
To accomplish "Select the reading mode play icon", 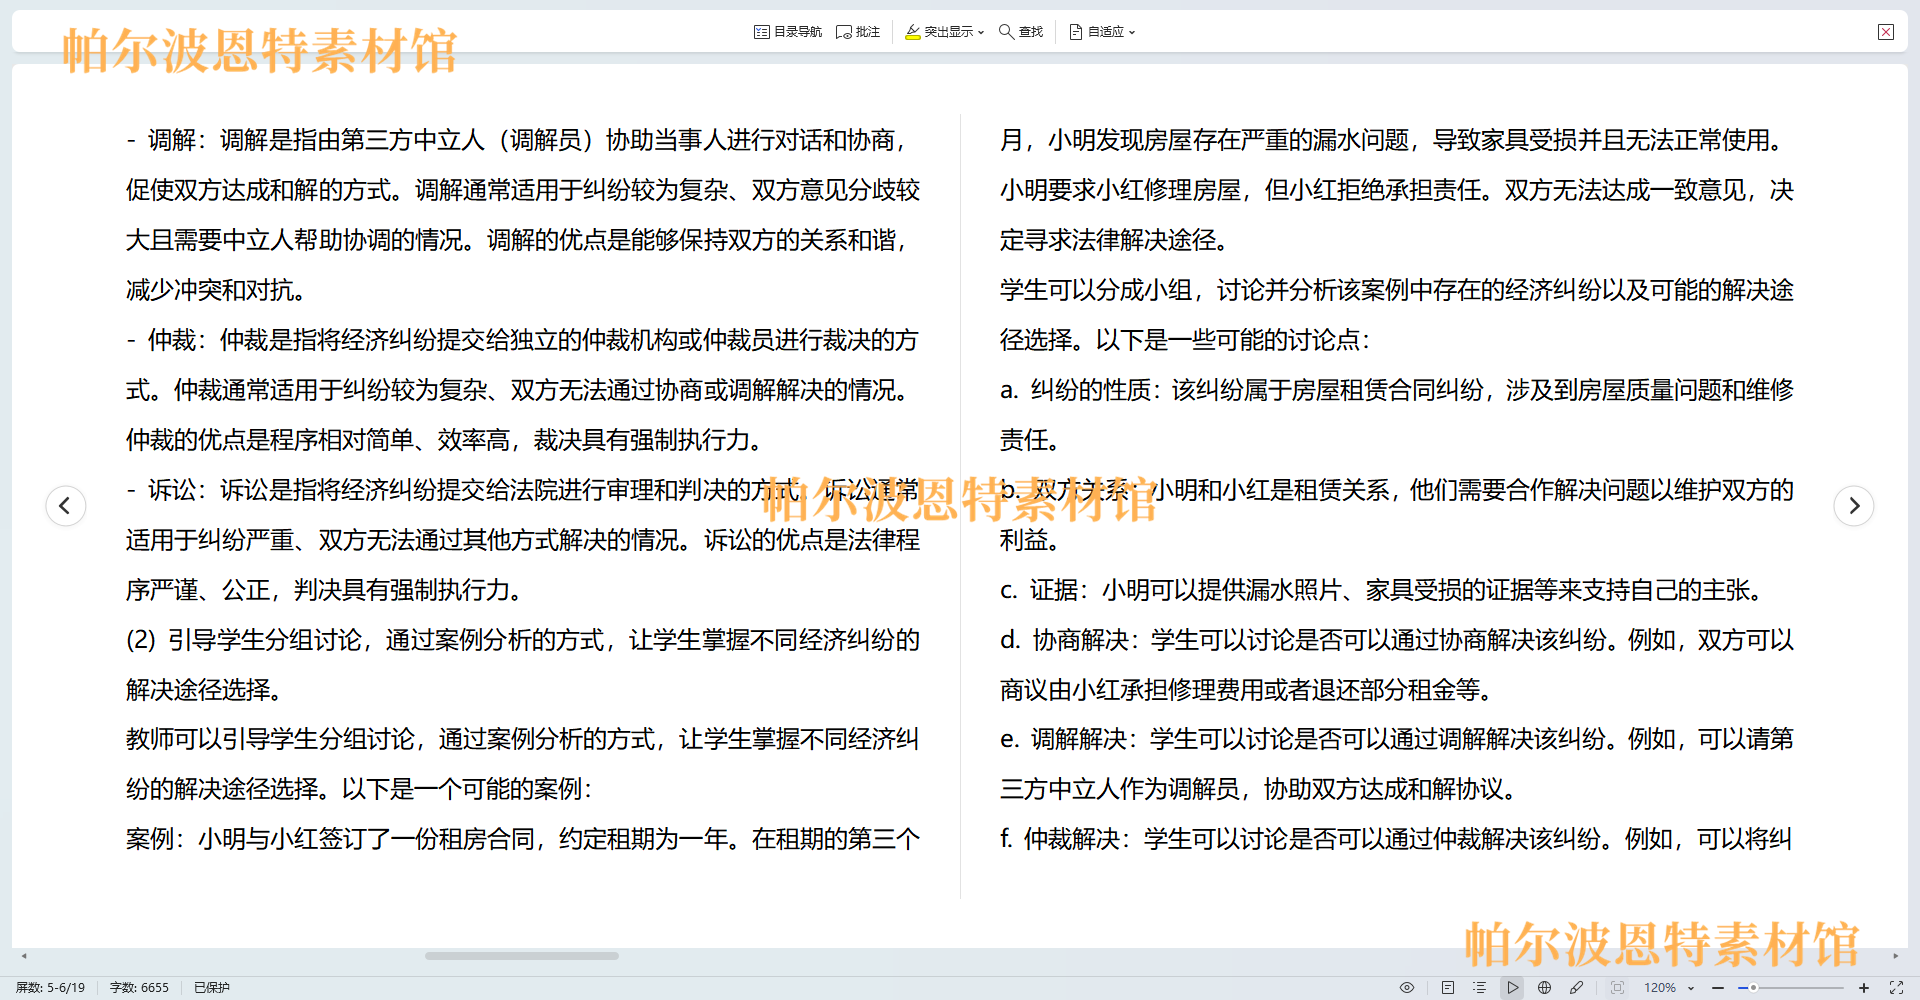I will (1513, 987).
